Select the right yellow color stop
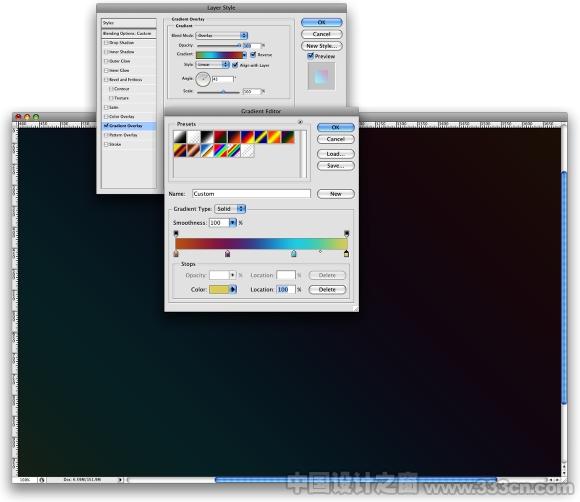 (x=346, y=253)
